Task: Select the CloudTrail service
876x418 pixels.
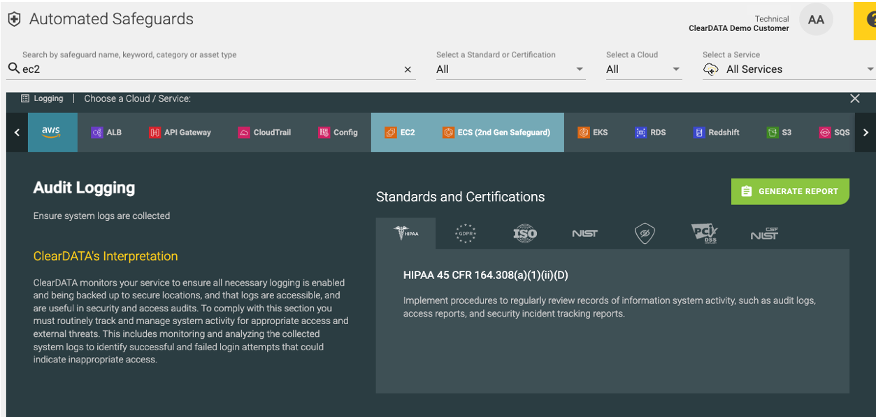Action: (264, 132)
